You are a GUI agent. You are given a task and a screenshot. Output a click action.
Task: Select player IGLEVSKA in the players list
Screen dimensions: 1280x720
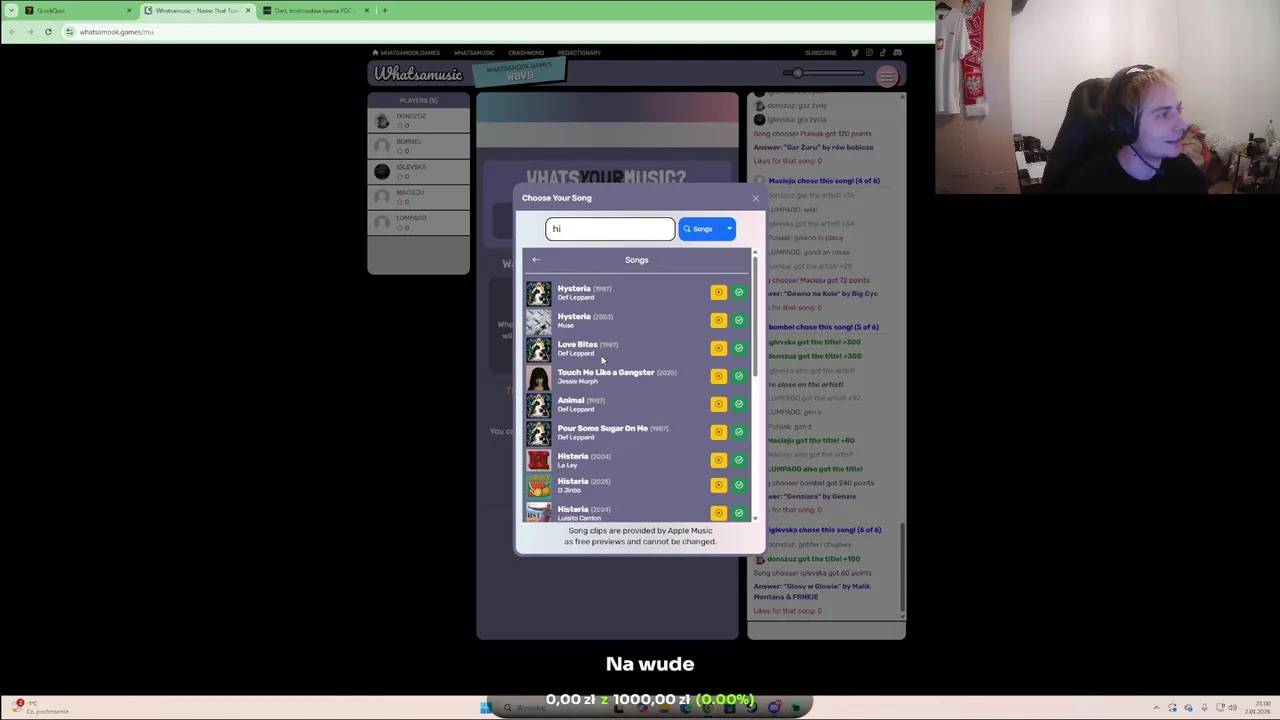click(418, 171)
